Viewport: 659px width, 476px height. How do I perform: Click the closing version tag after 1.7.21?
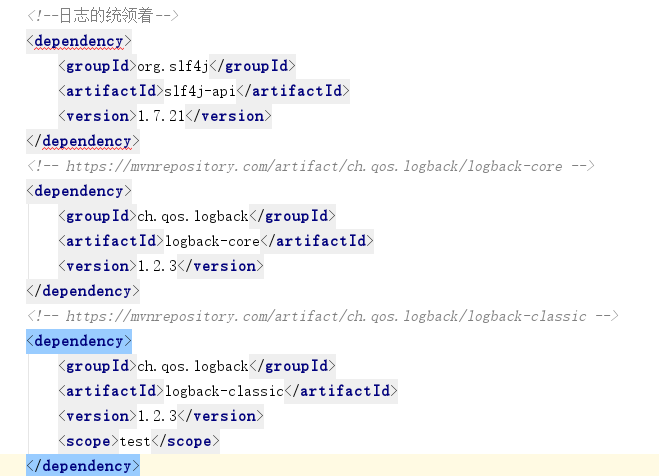pos(229,116)
